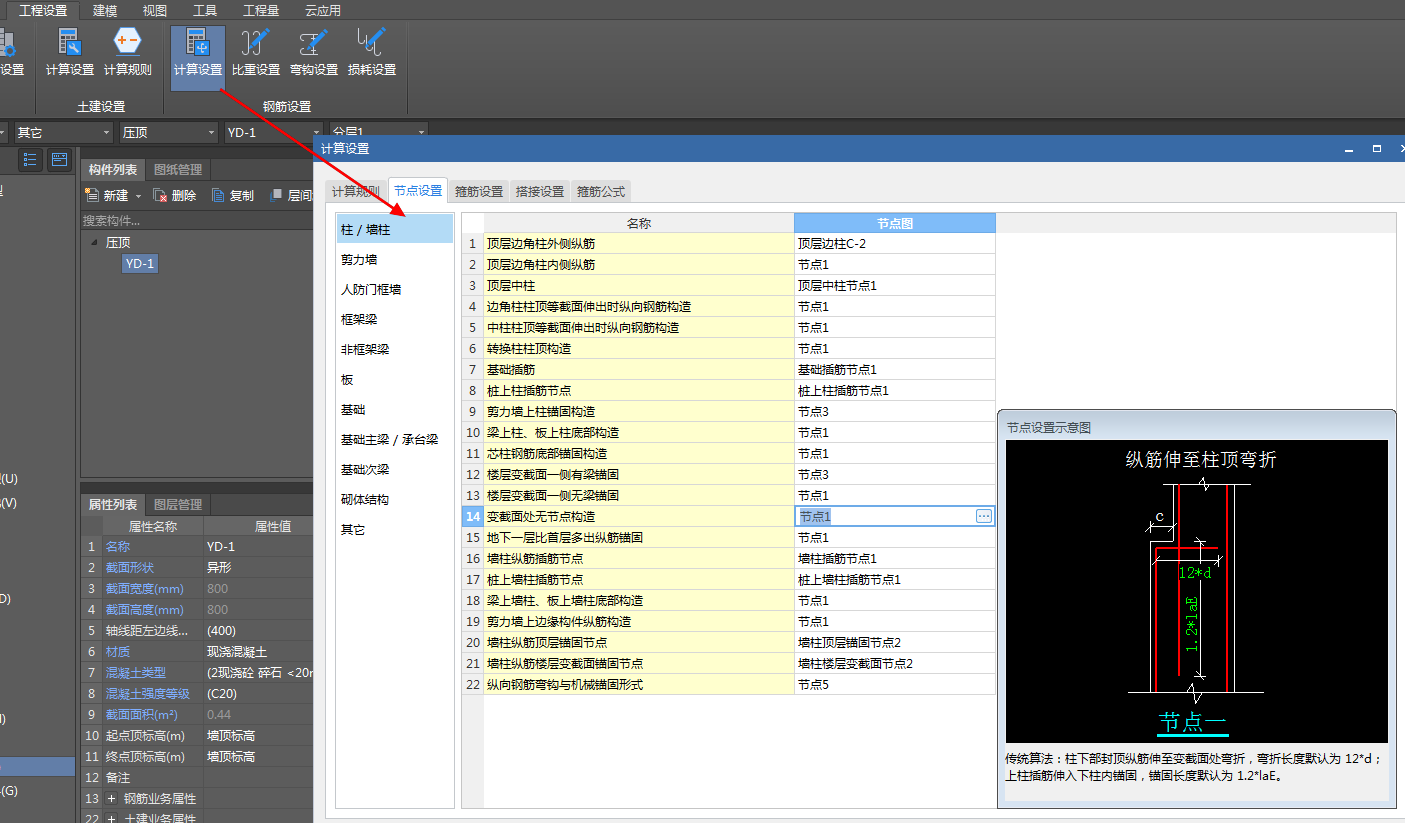Click ellipsis button in row 14 节点1 cell

point(984,516)
